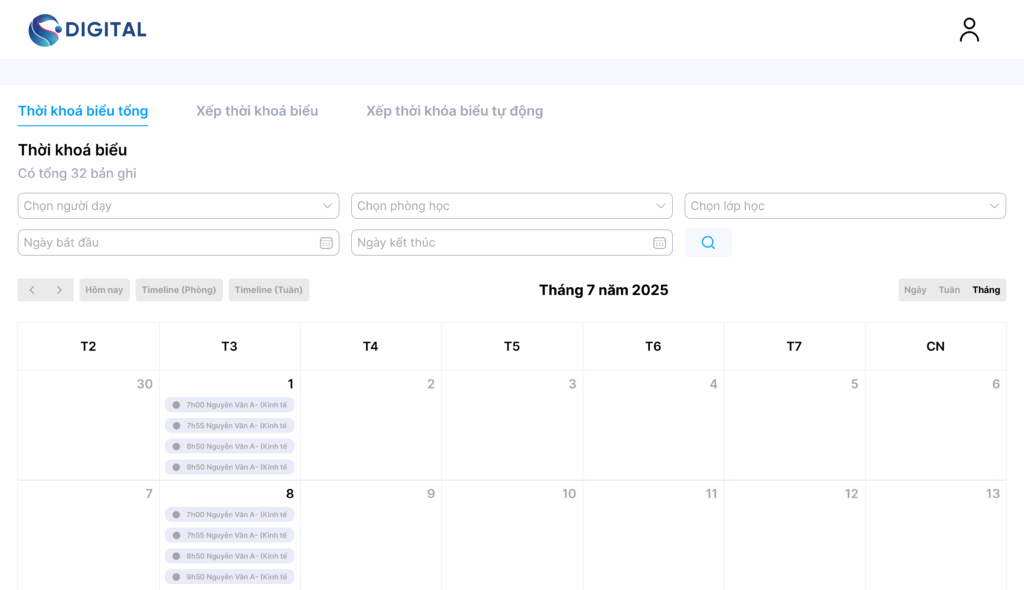
Task: Open the user profile icon
Action: point(969,30)
